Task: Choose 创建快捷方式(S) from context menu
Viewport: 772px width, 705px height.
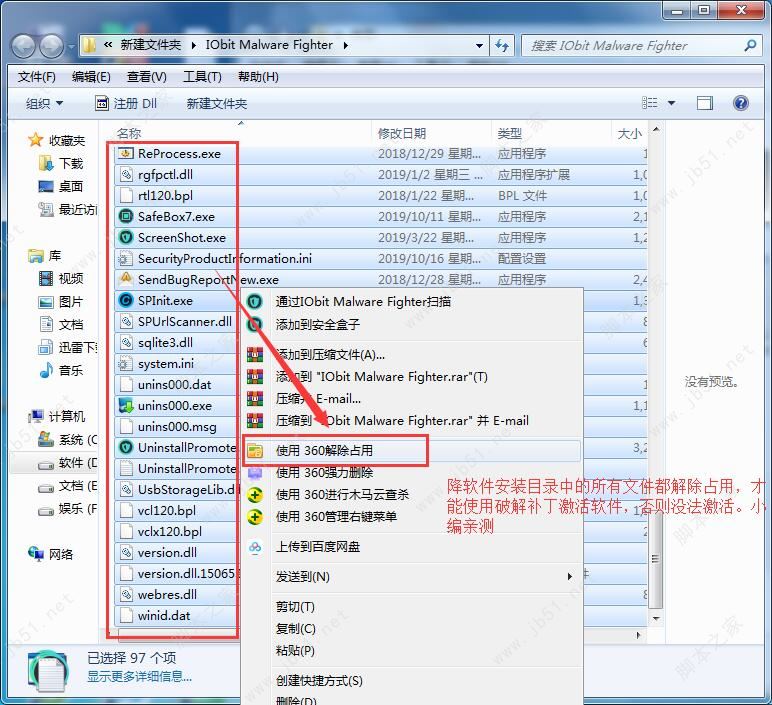Action: coord(412,681)
